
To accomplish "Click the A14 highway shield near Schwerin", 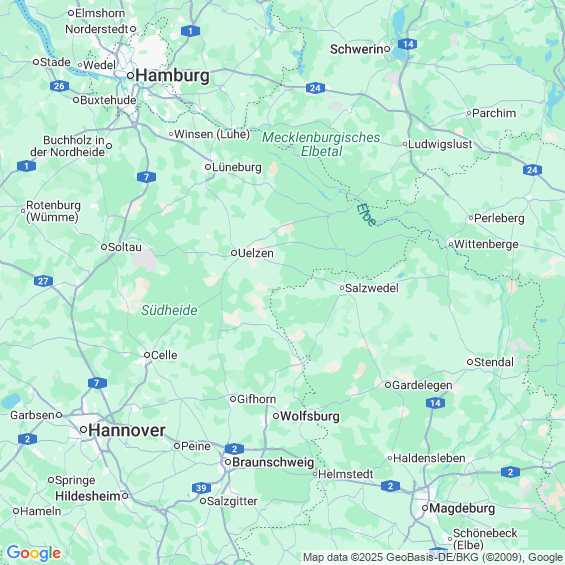I will [408, 44].
